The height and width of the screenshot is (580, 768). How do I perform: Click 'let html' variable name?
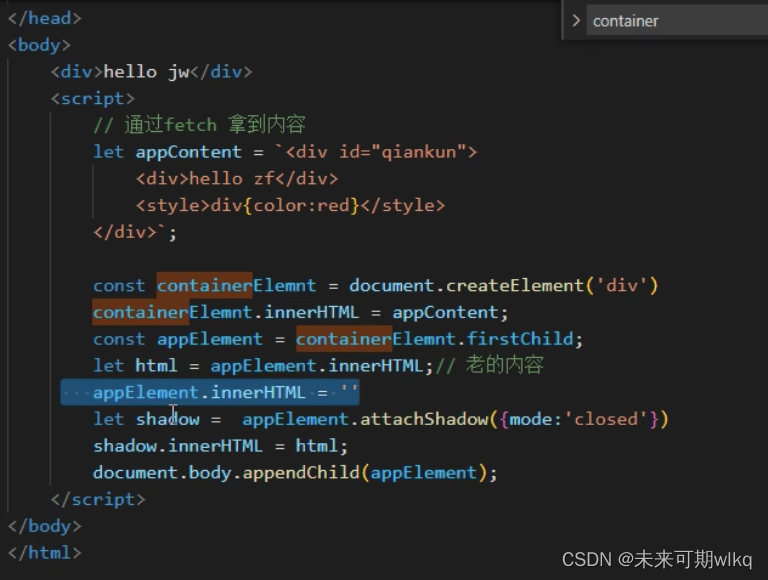pos(156,365)
